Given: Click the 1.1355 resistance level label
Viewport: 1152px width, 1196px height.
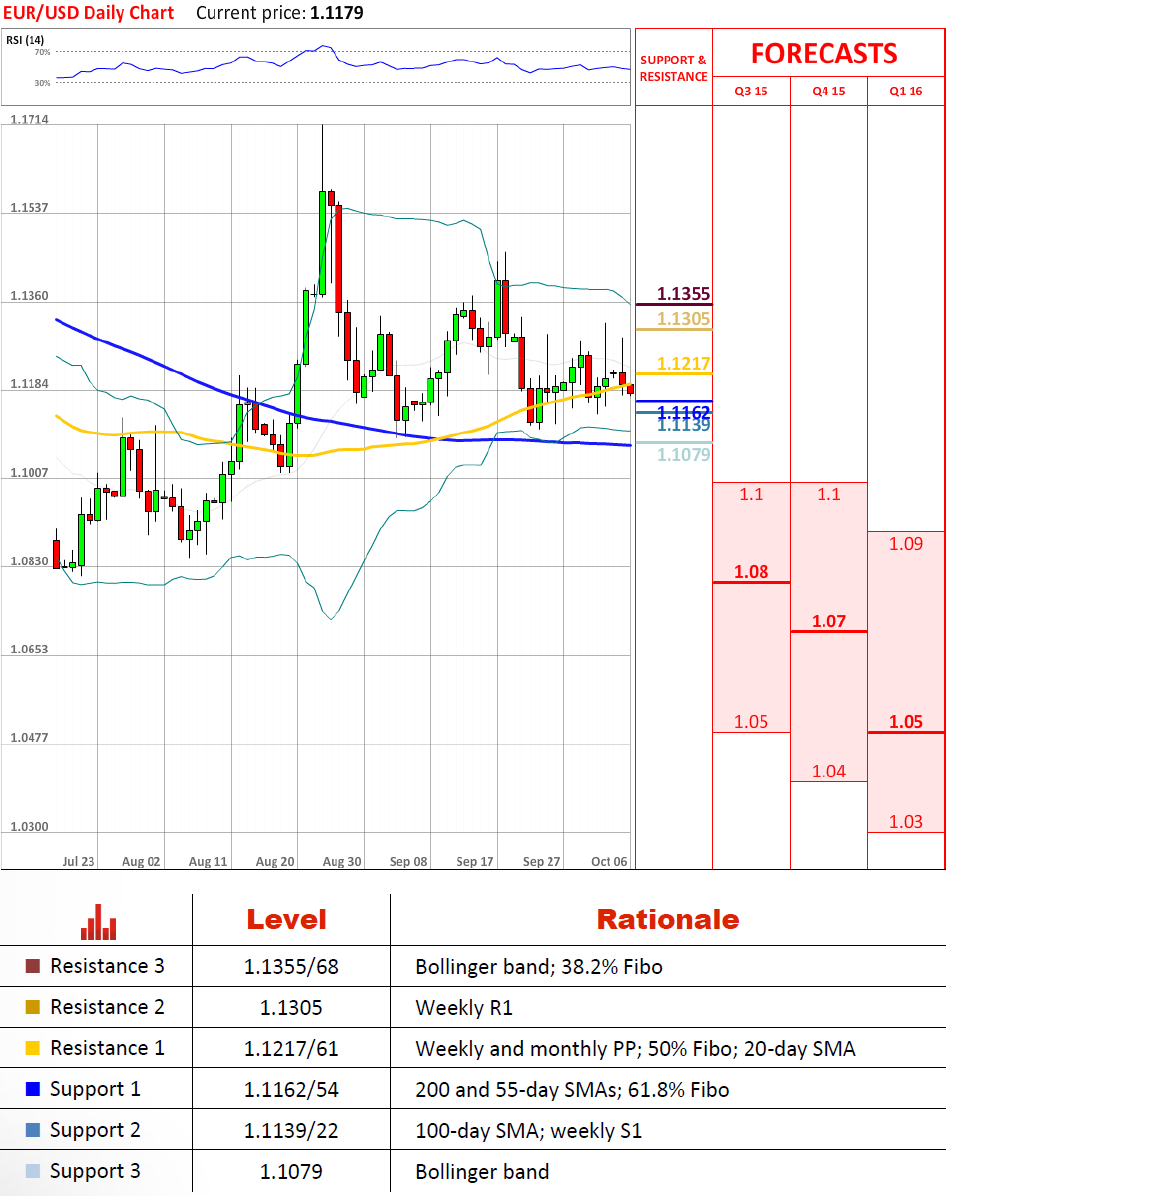Looking at the screenshot, I should 684,294.
